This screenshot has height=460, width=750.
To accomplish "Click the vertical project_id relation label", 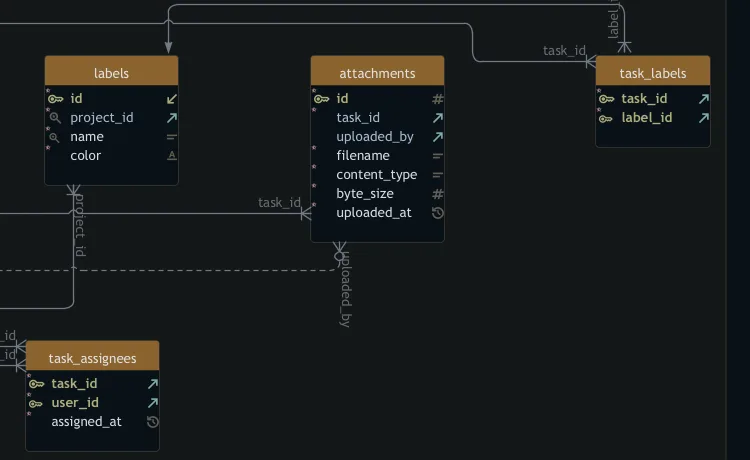I will pyautogui.click(x=80, y=225).
